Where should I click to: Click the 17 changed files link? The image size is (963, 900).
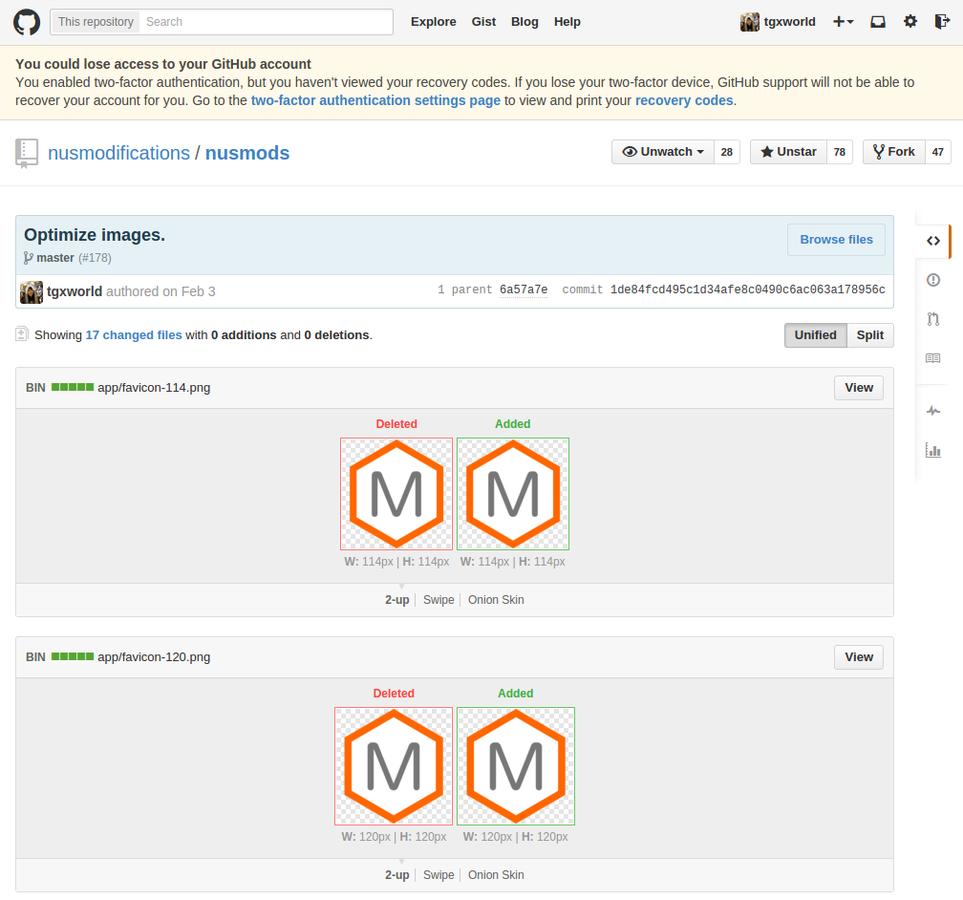click(133, 335)
